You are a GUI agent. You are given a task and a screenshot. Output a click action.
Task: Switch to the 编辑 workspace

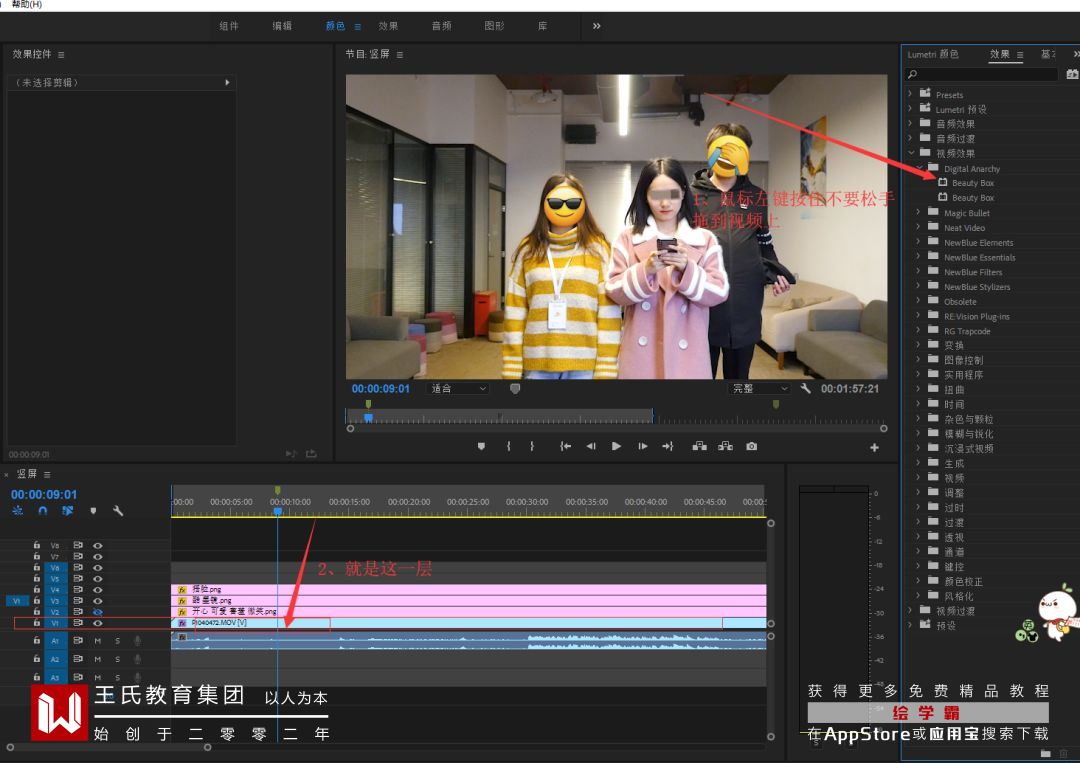tap(282, 25)
